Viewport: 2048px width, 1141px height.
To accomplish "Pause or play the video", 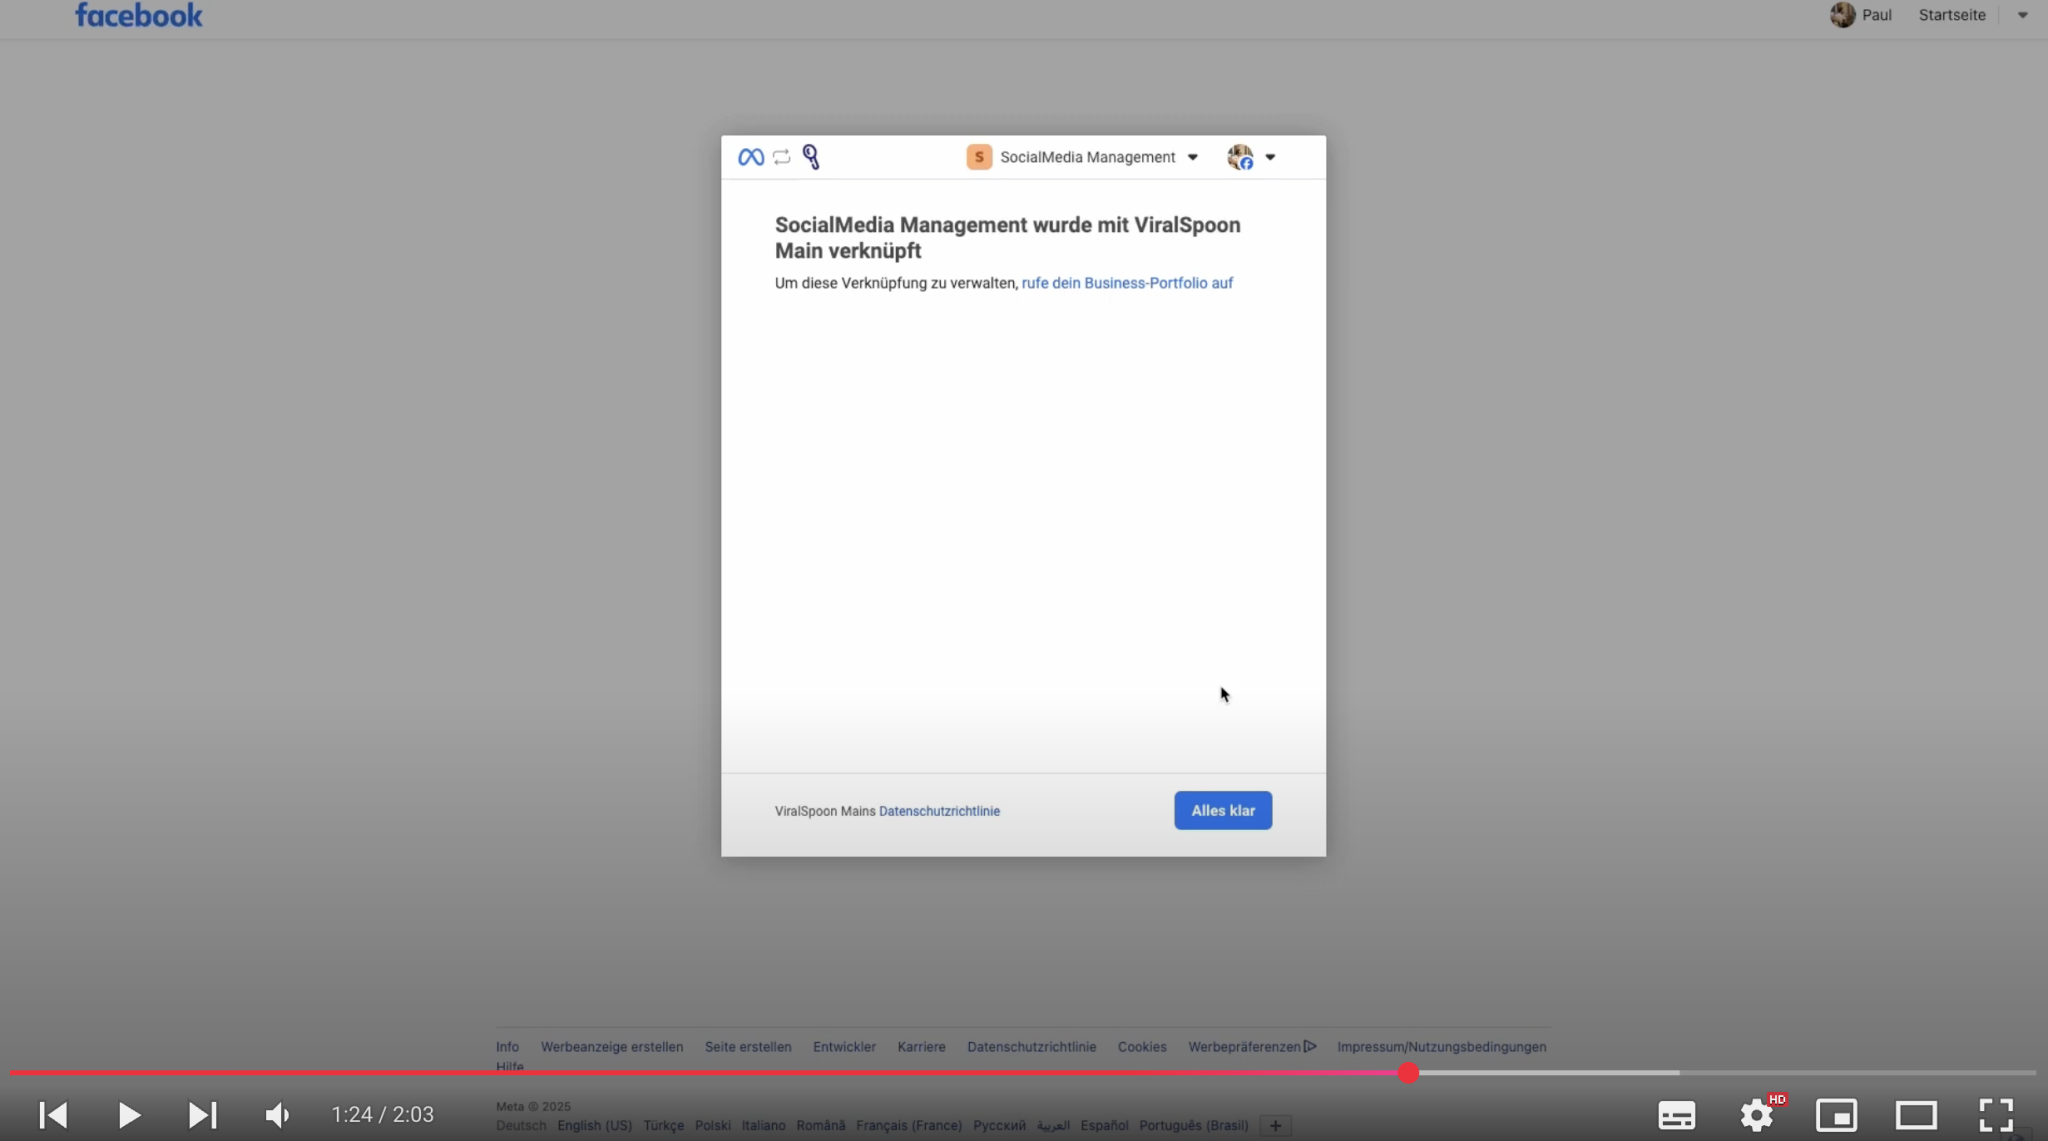I will point(128,1114).
